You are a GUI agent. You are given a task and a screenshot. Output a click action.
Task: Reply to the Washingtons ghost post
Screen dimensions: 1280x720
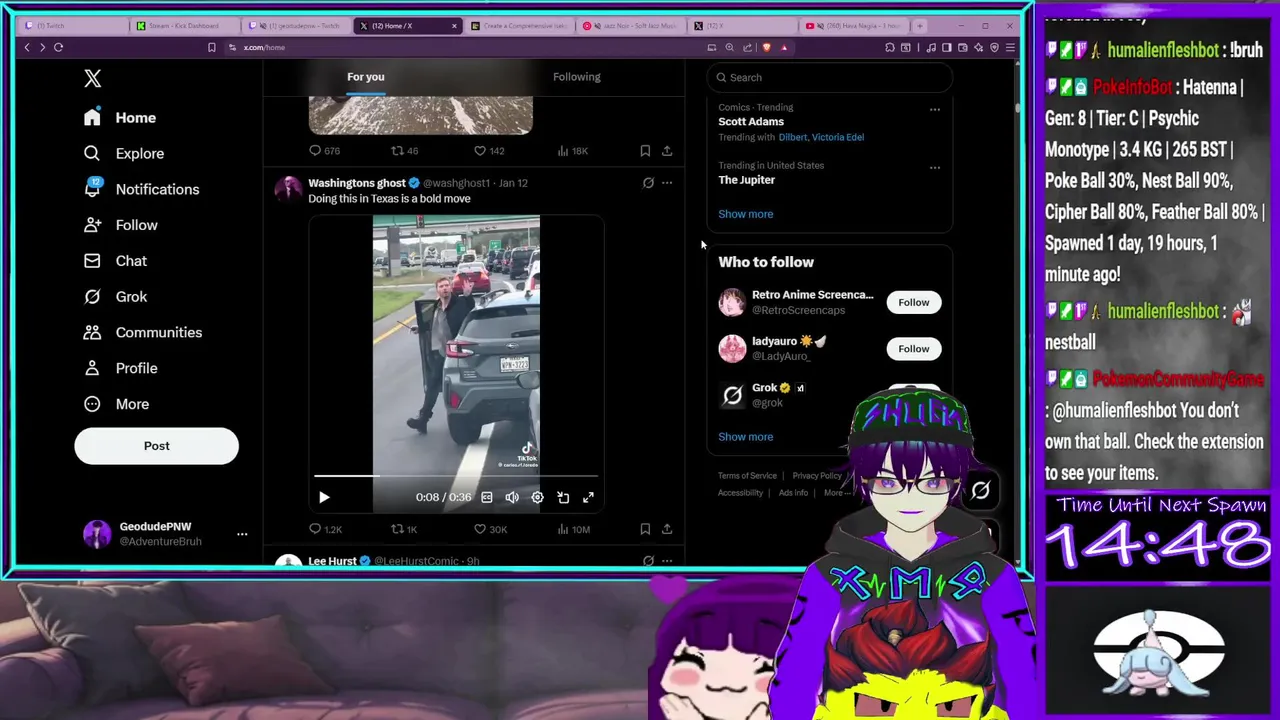tap(325, 529)
